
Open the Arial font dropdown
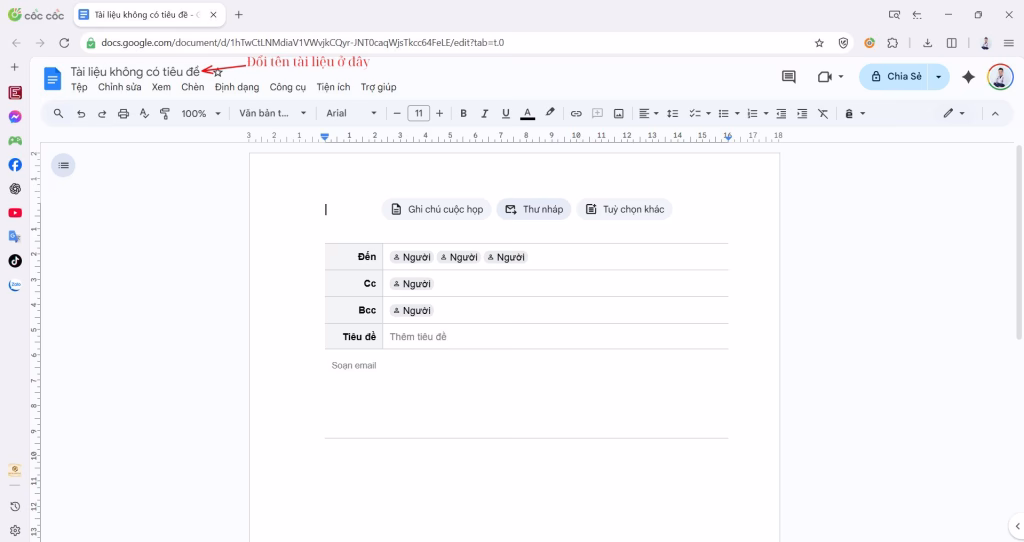pyautogui.click(x=351, y=114)
